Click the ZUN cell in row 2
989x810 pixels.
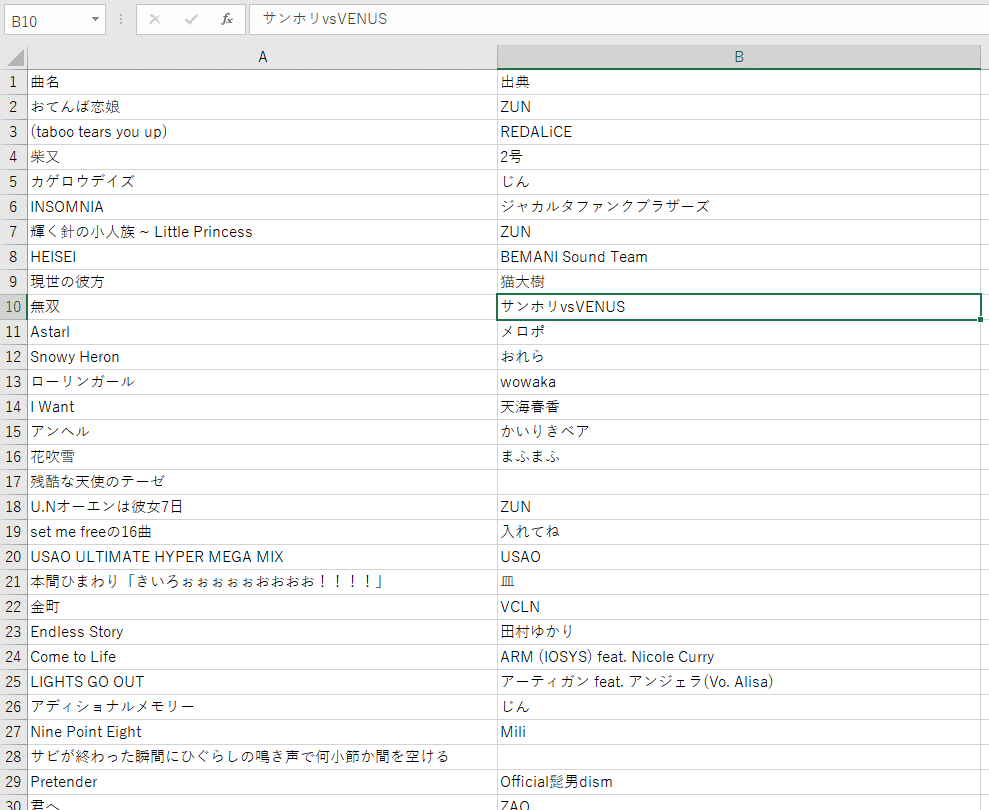tap(739, 107)
